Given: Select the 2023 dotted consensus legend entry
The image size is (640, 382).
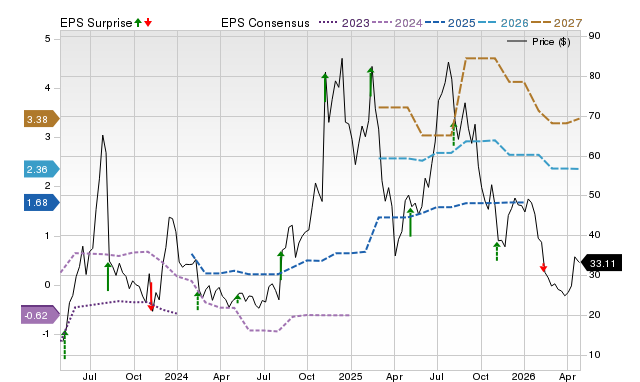Looking at the screenshot, I should click(344, 23).
